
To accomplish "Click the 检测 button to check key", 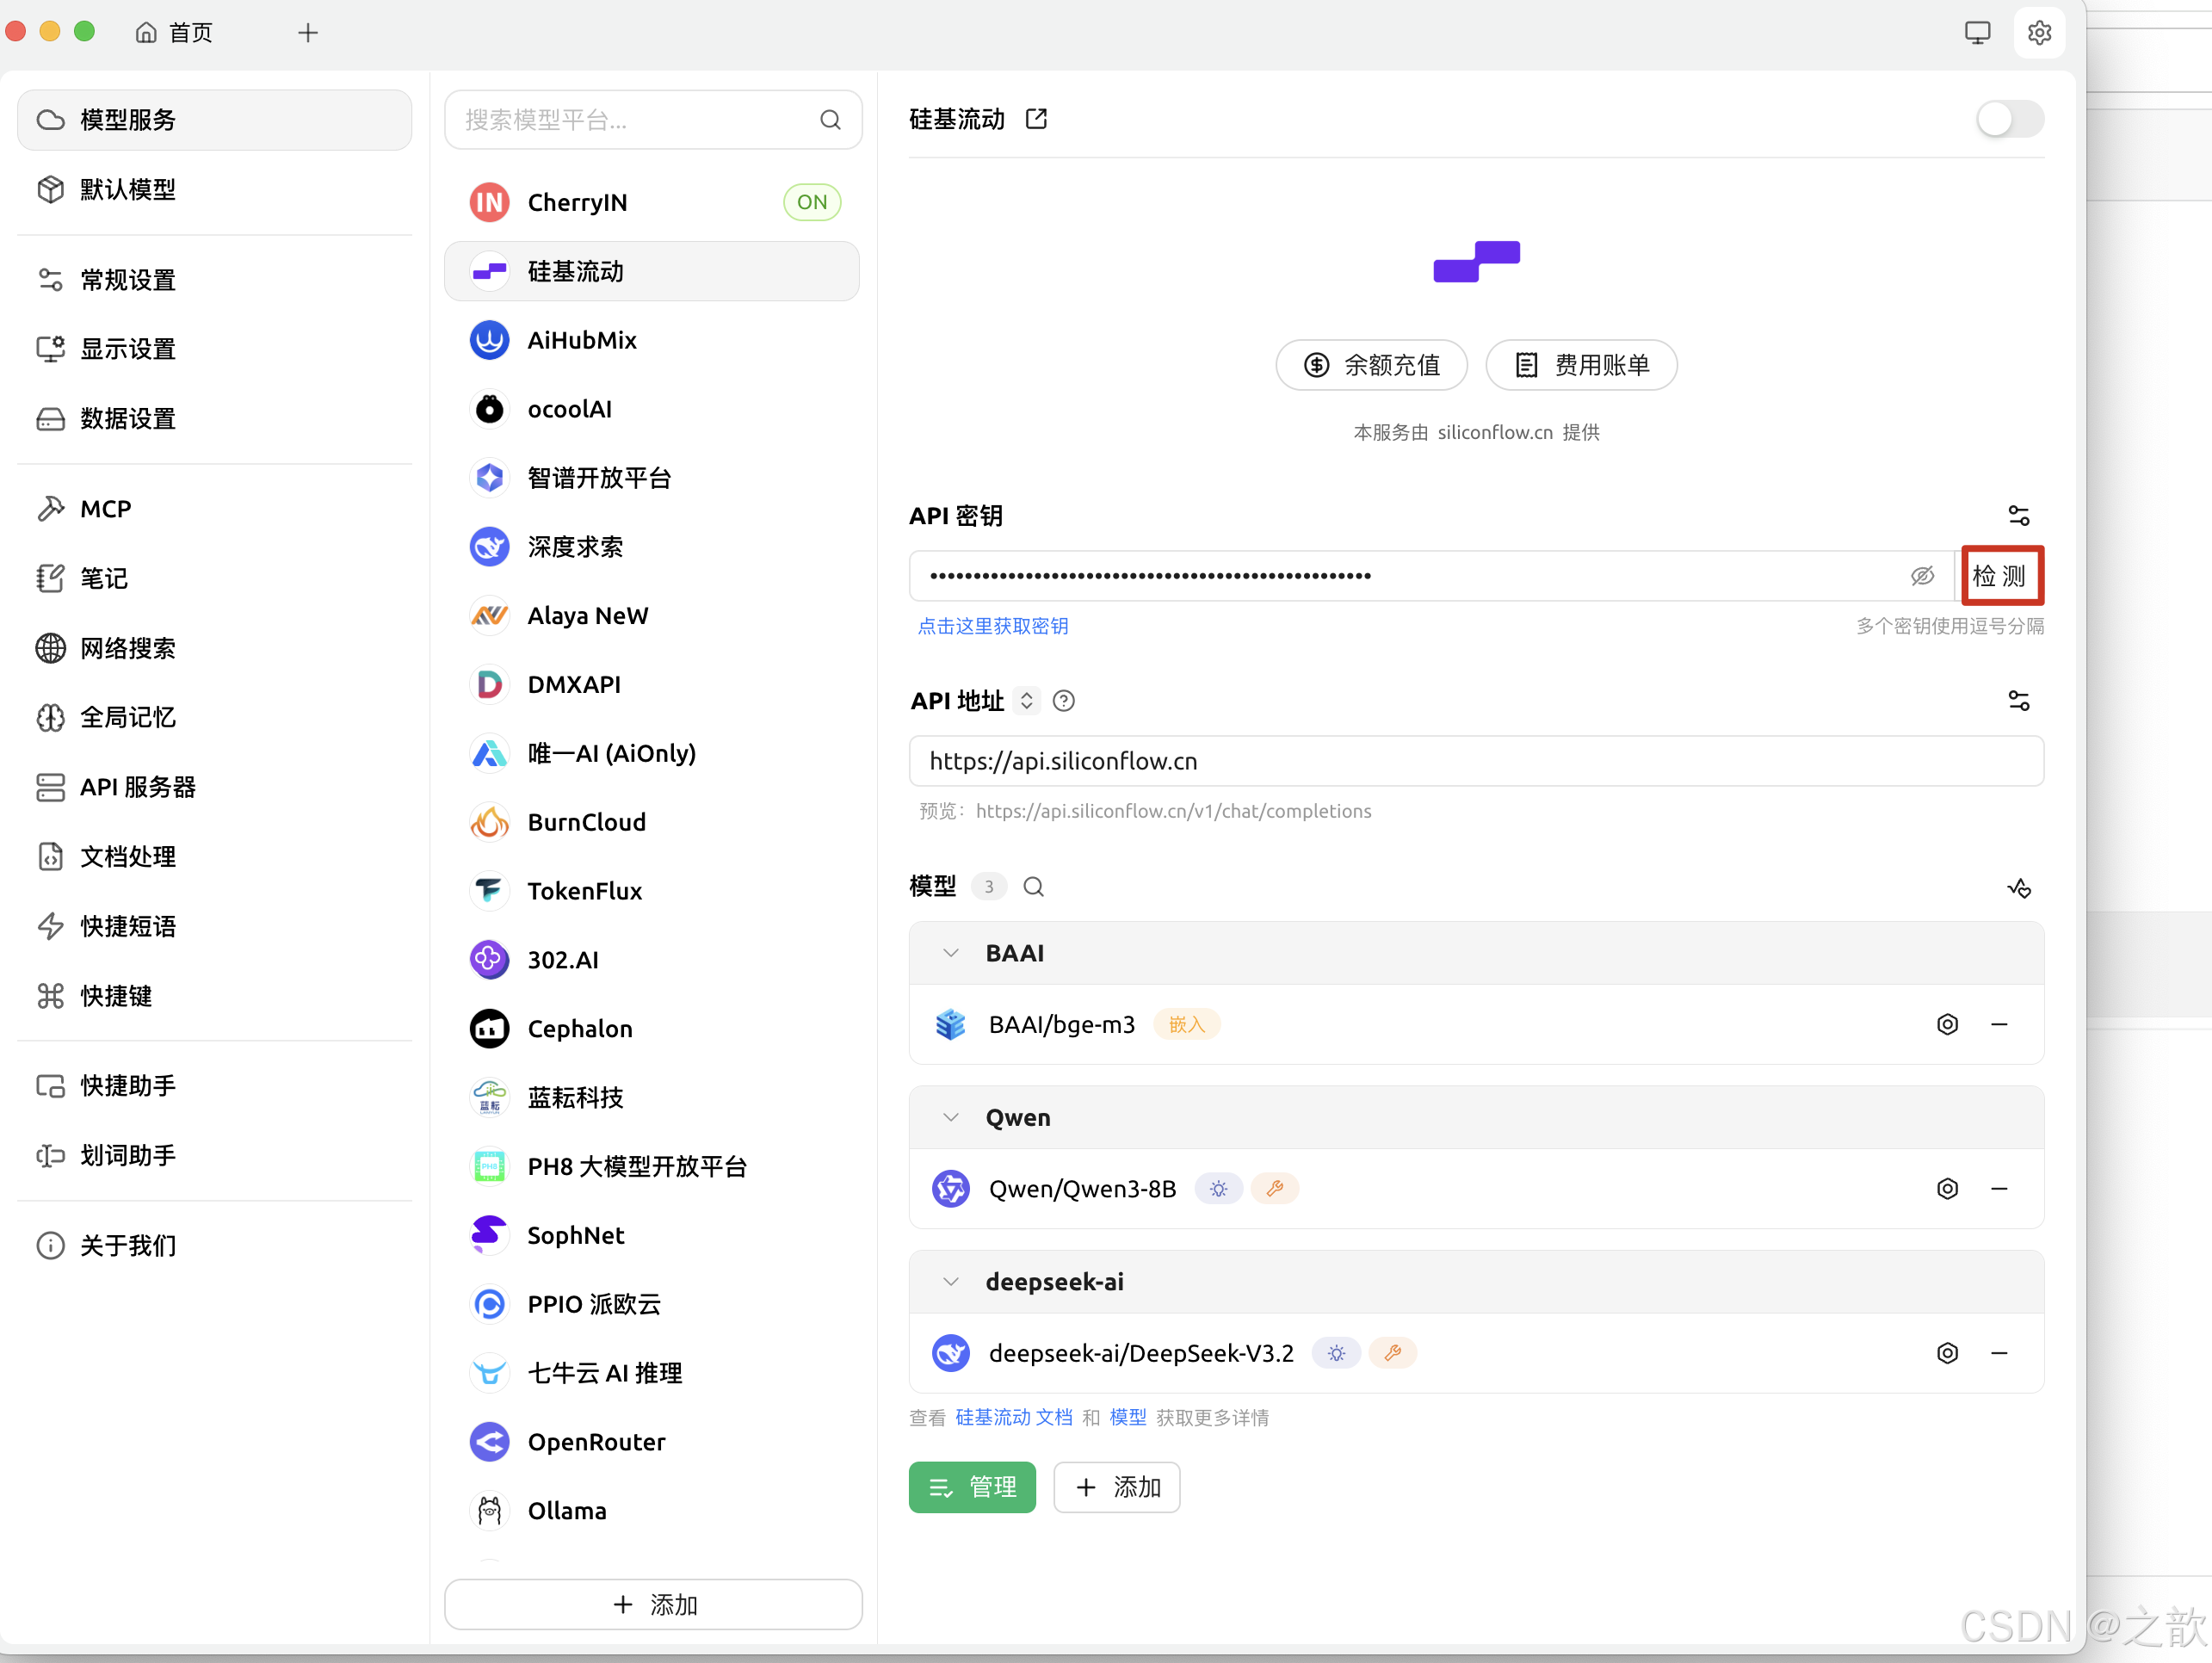I will pyautogui.click(x=2000, y=576).
